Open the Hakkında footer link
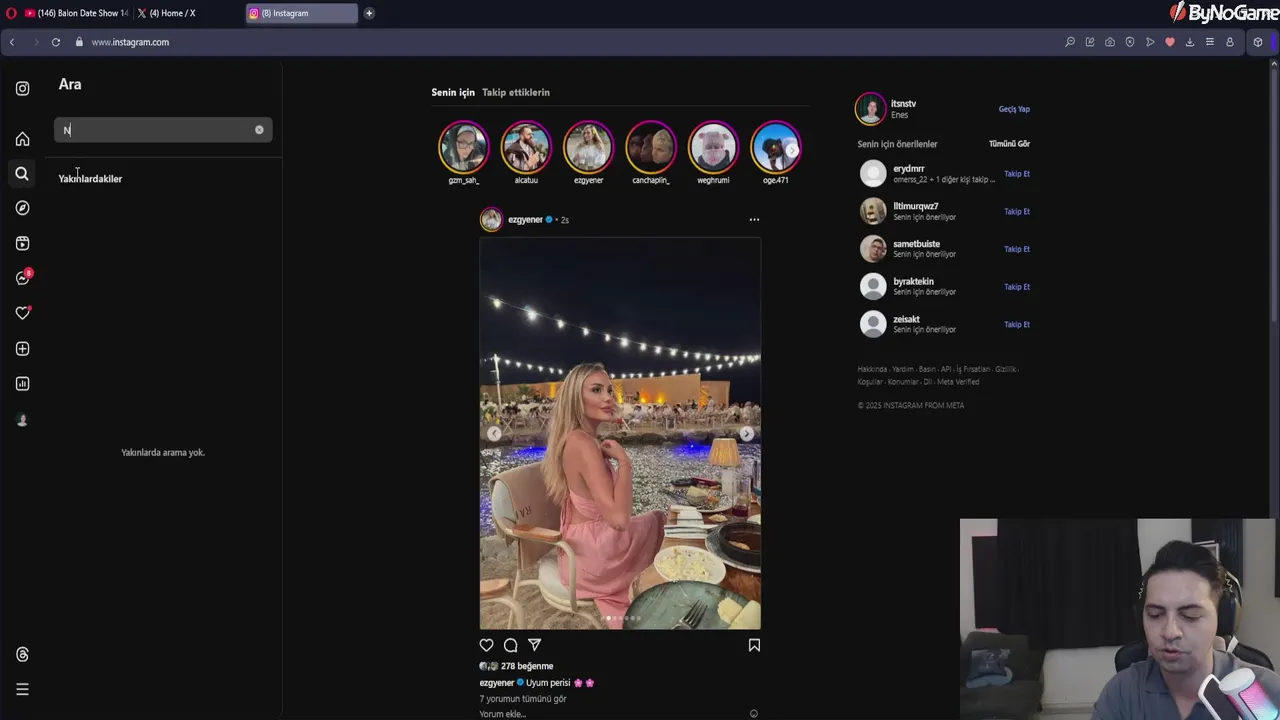The width and height of the screenshot is (1280, 720). (872, 369)
